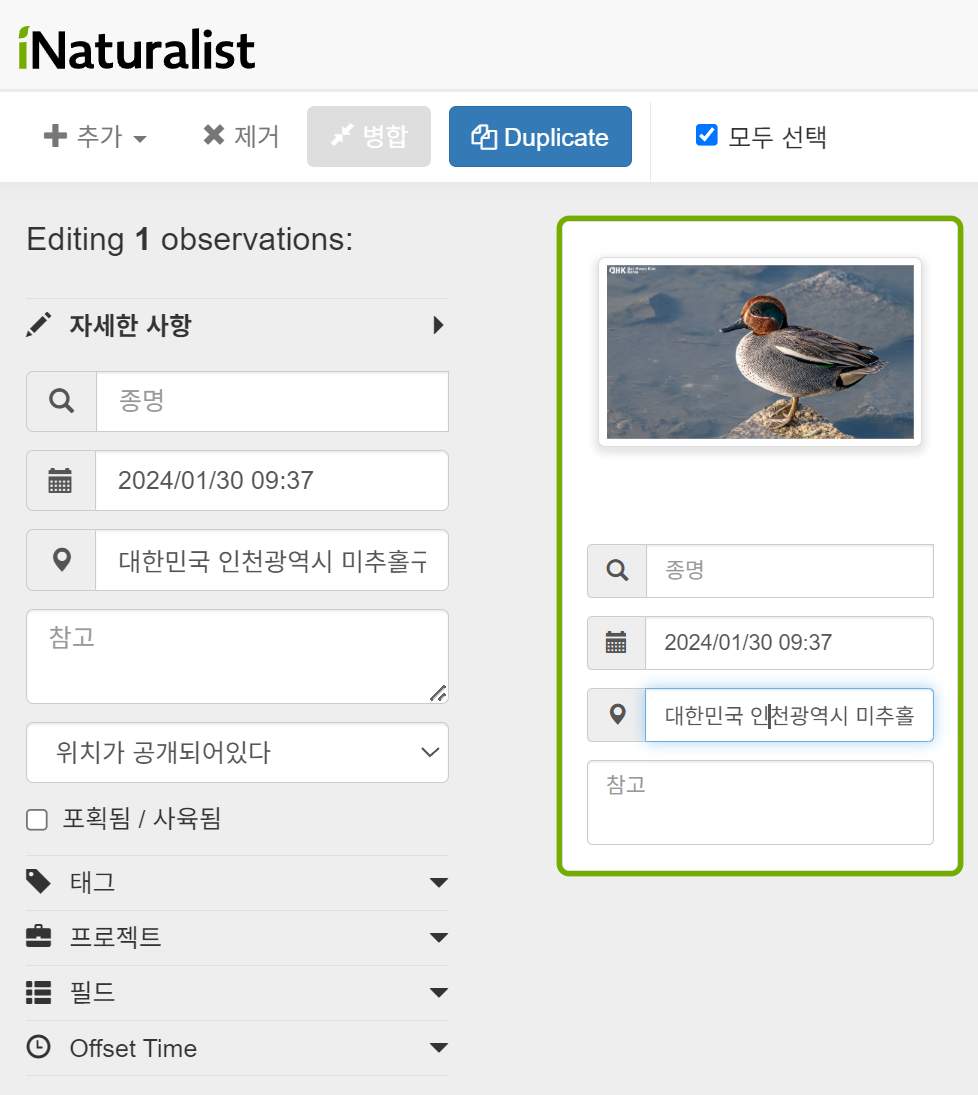This screenshot has width=978, height=1095.
Task: Click the plus icon on 추가 button
Action: [55, 135]
